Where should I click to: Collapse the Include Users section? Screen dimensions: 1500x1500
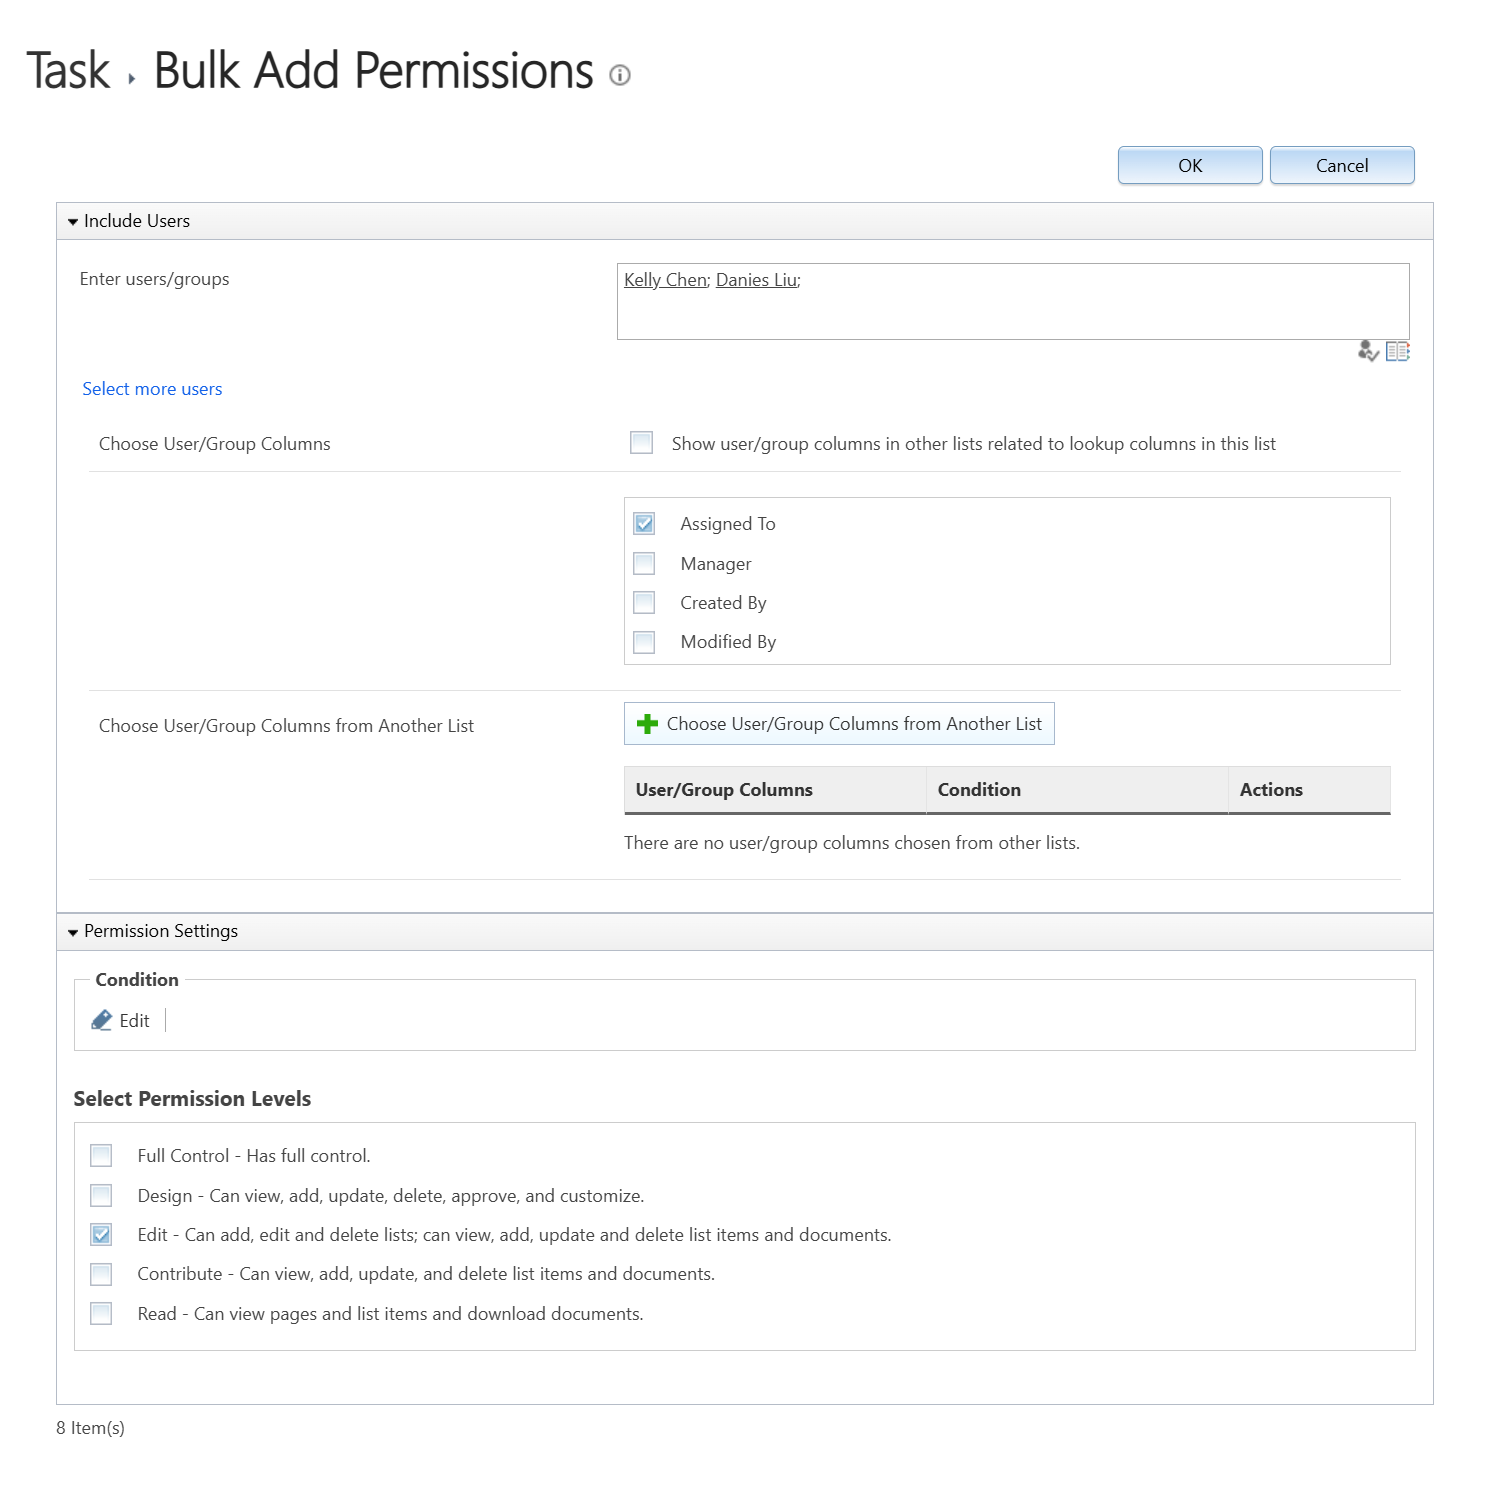pos(73,222)
